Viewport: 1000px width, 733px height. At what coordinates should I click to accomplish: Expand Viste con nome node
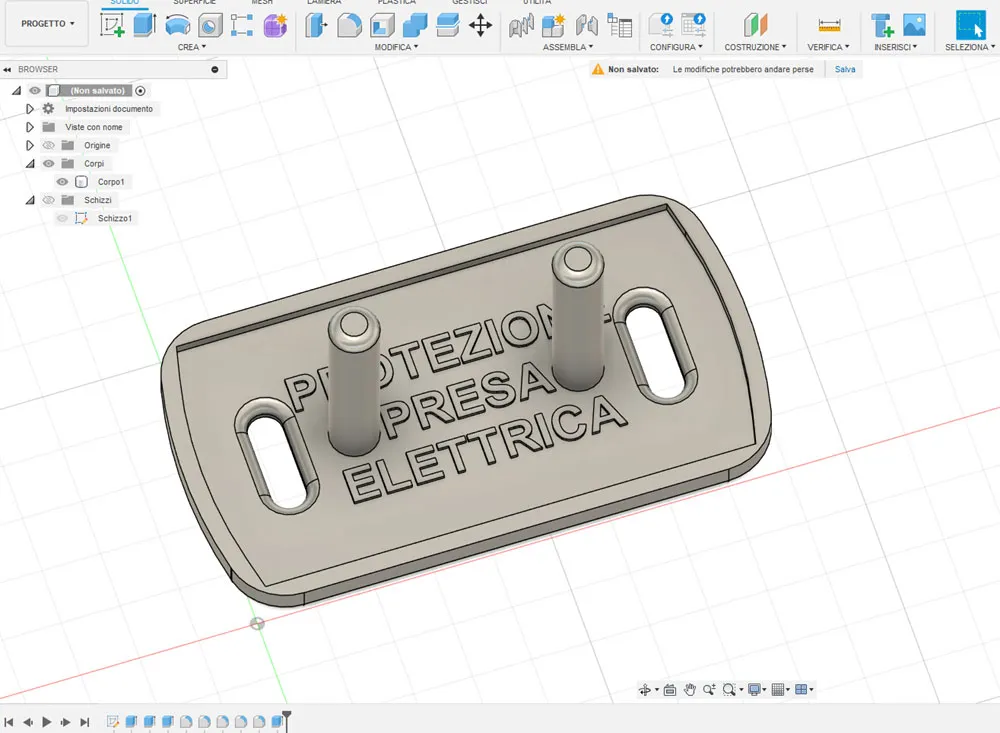pos(29,127)
